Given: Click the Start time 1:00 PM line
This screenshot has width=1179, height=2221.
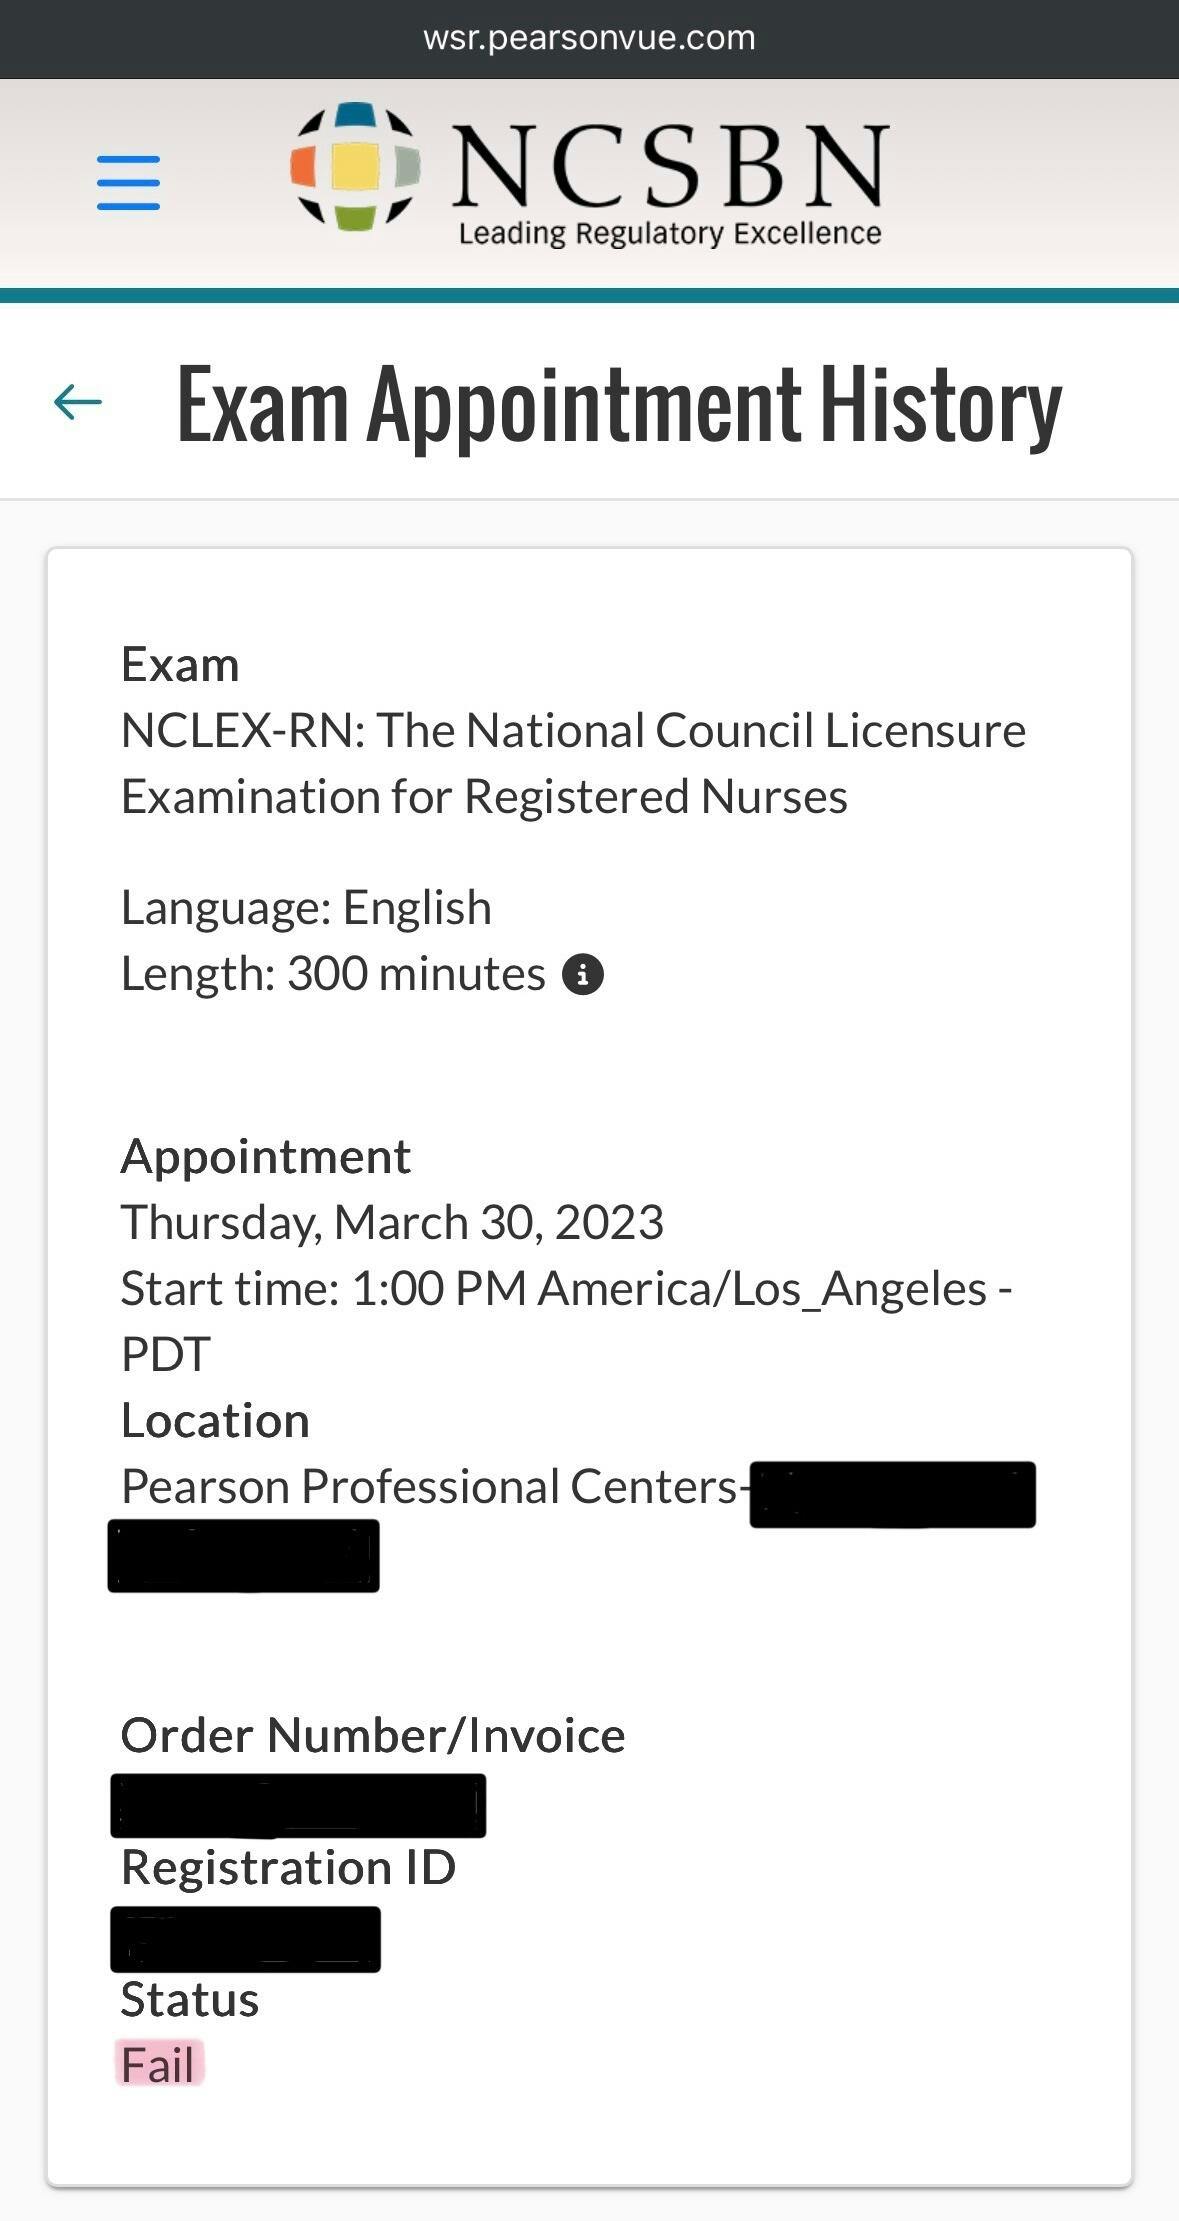Looking at the screenshot, I should (566, 1289).
